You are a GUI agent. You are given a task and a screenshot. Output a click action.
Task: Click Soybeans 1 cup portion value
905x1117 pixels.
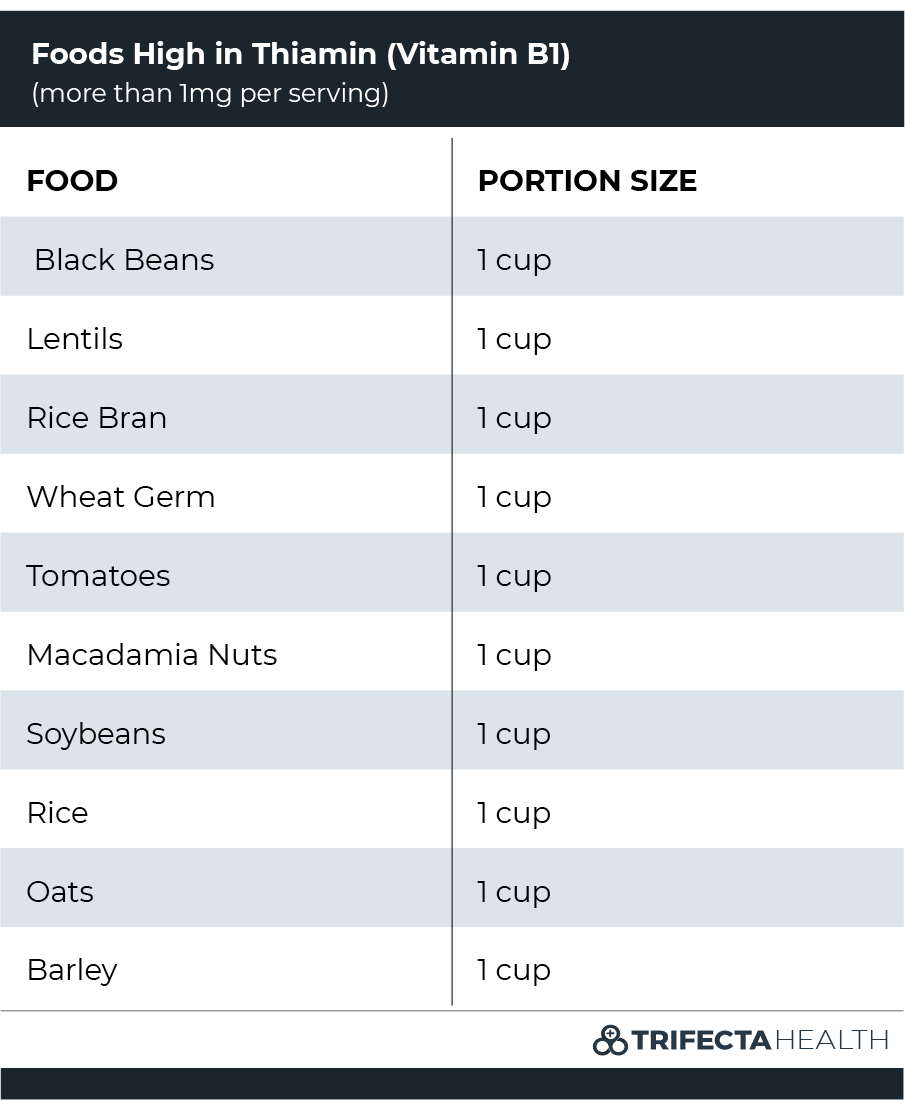coord(514,734)
